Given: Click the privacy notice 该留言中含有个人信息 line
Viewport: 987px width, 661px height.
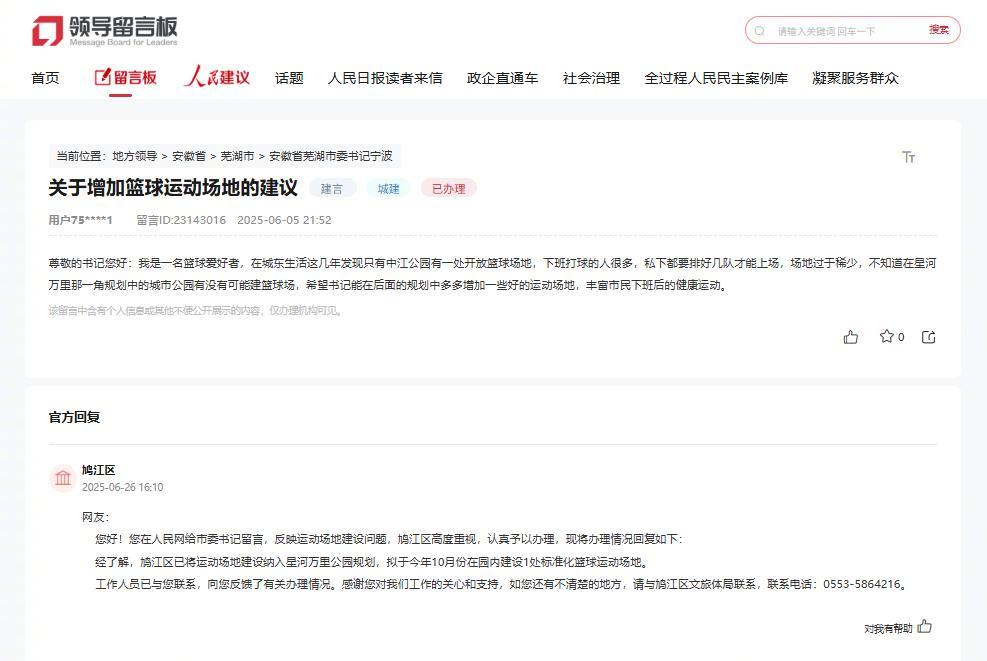Looking at the screenshot, I should [x=196, y=310].
